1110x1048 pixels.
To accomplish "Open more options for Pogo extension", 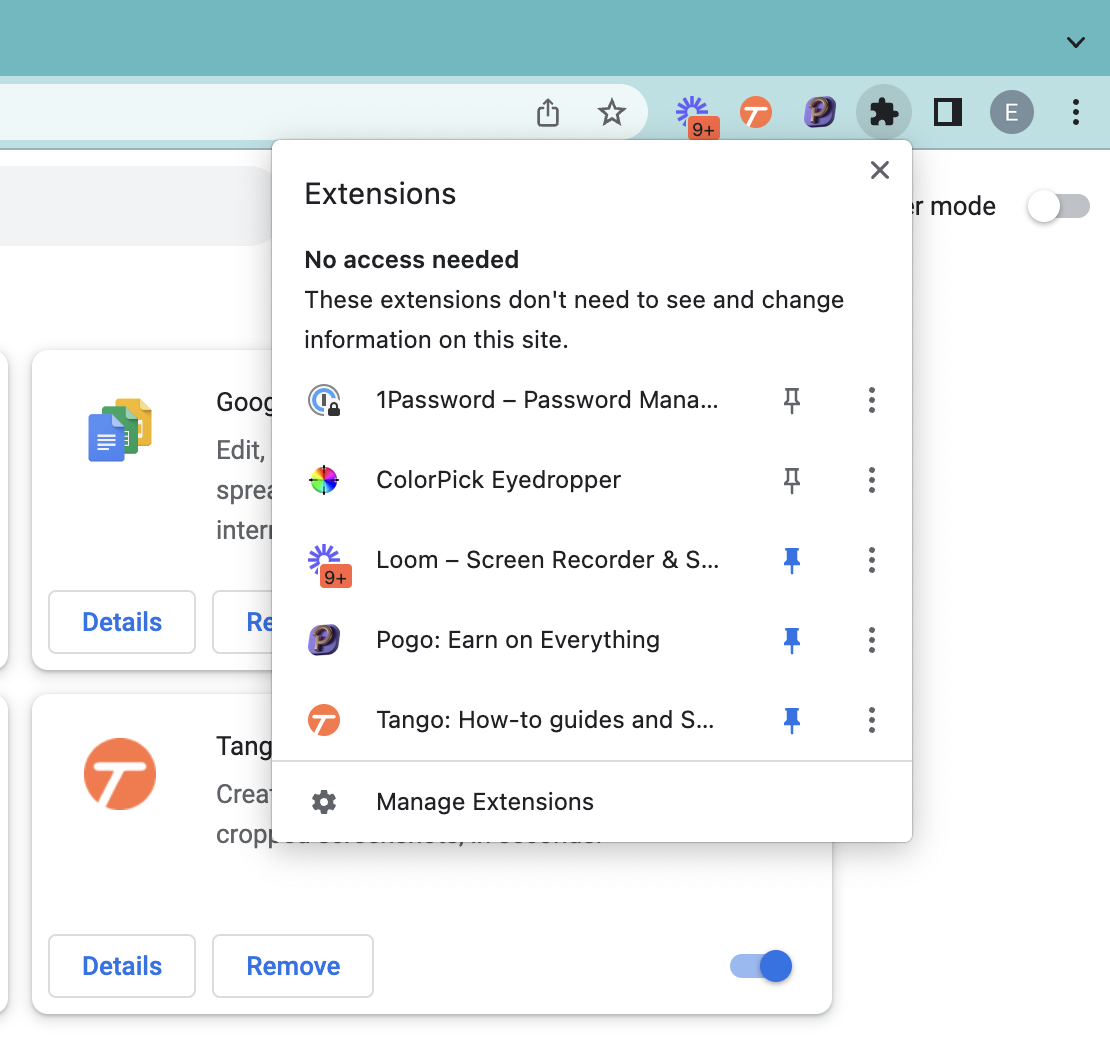I will coord(872,640).
